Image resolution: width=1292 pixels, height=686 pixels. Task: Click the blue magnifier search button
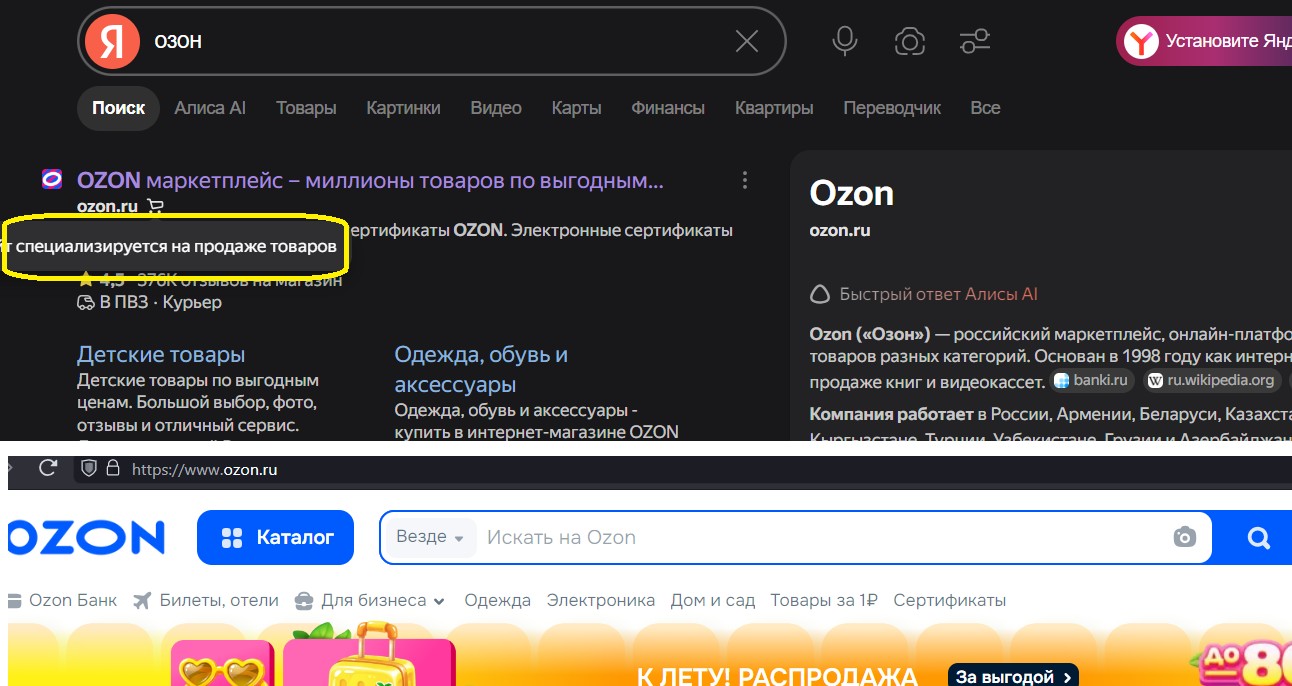pyautogui.click(x=1259, y=538)
